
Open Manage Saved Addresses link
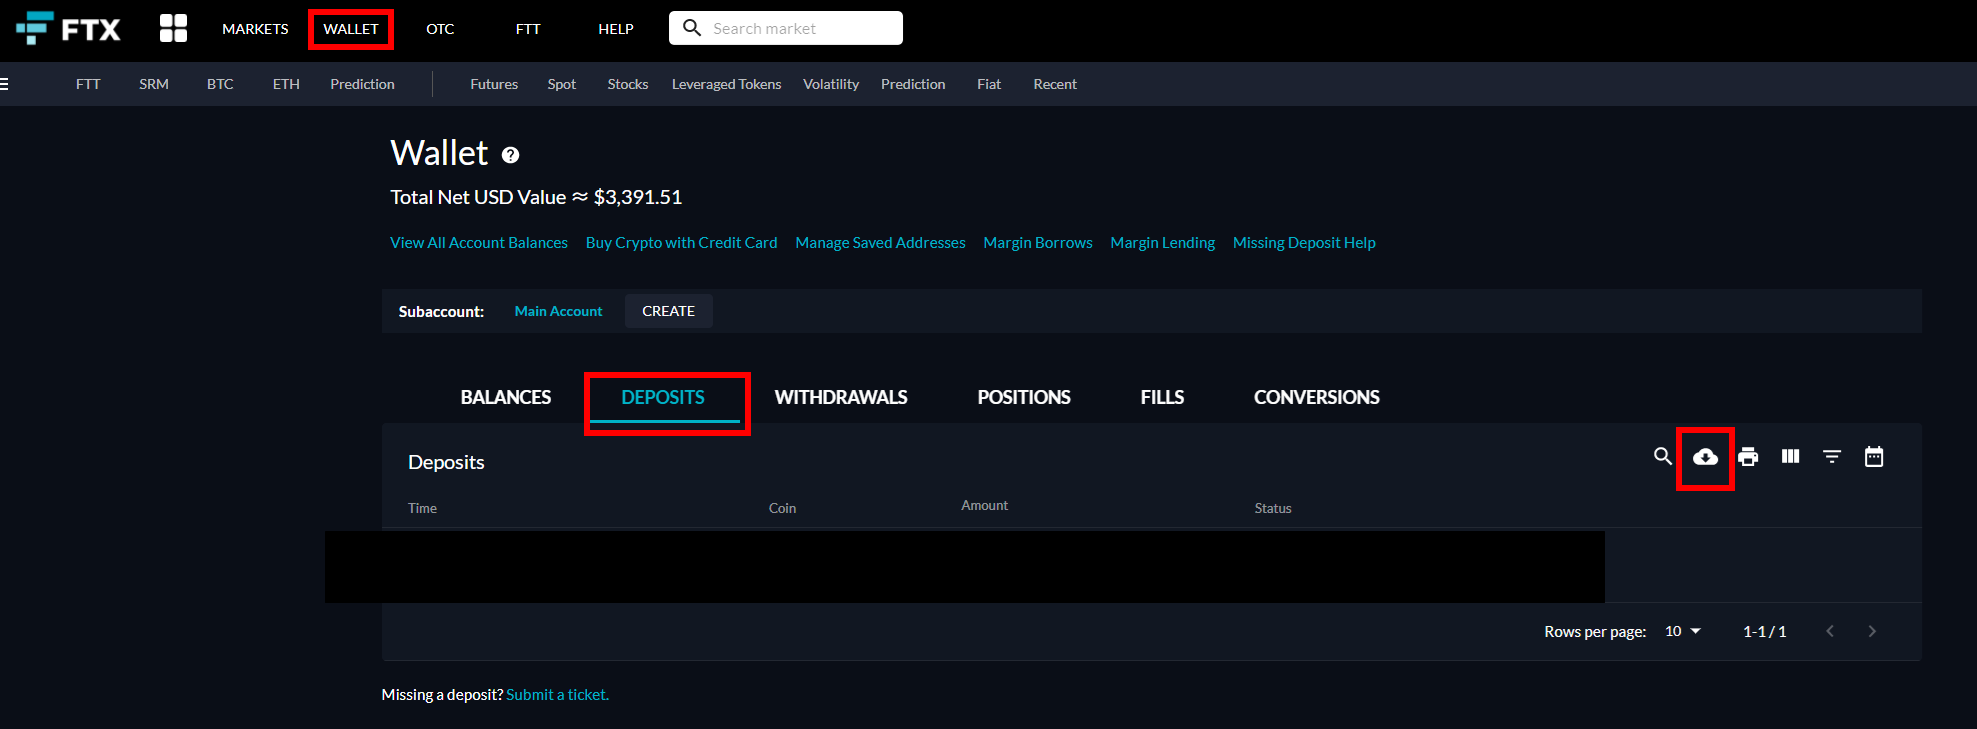coord(880,243)
